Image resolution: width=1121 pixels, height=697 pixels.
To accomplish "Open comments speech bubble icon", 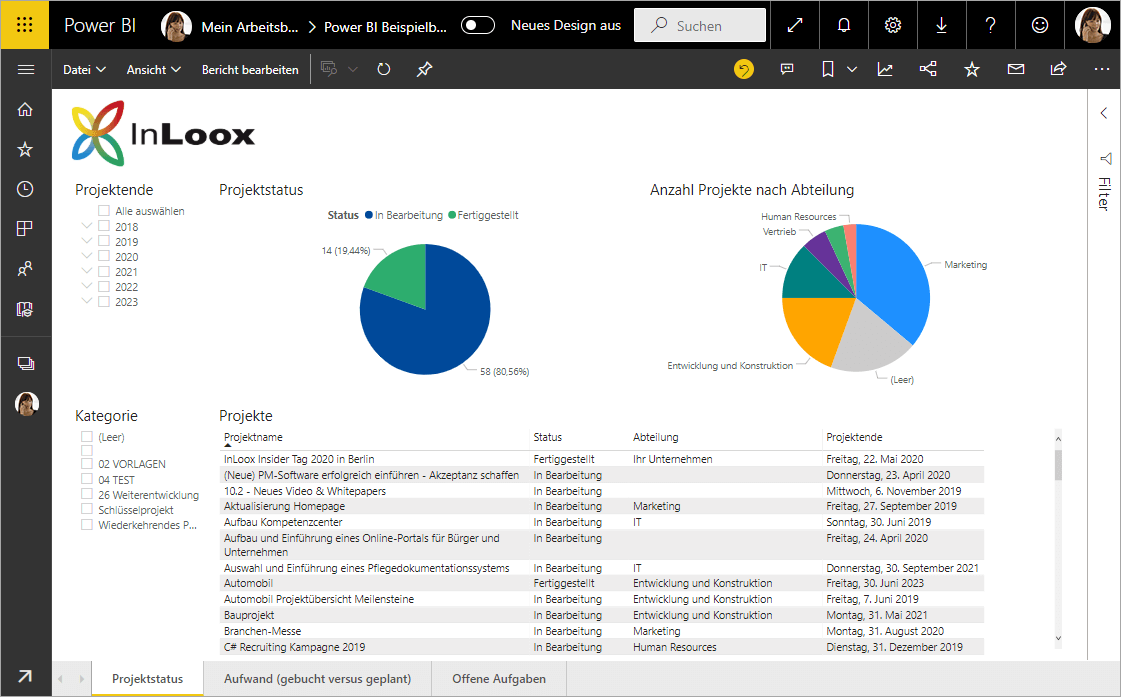I will (x=787, y=69).
